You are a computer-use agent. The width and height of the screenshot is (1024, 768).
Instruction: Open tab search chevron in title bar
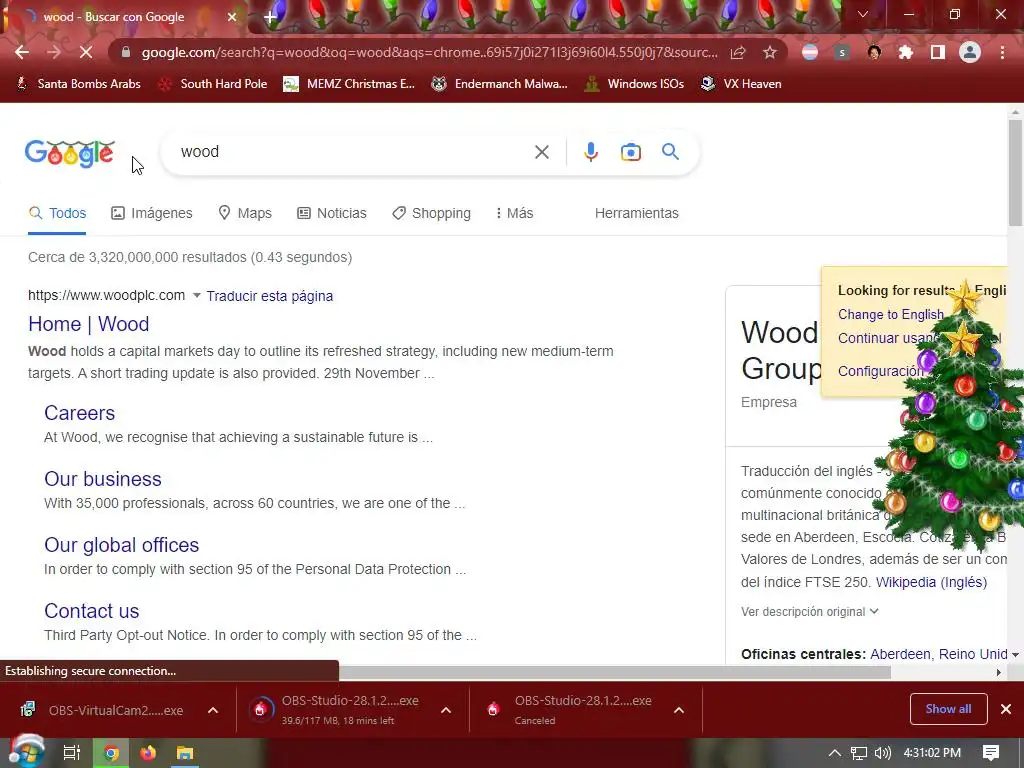click(863, 14)
